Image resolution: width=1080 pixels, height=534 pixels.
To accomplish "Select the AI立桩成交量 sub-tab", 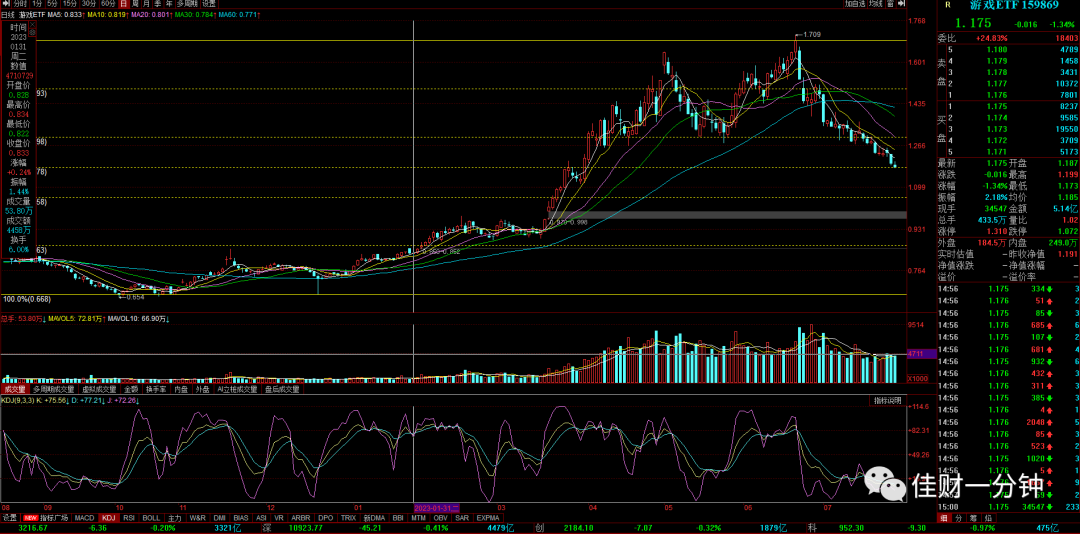I will coord(238,389).
